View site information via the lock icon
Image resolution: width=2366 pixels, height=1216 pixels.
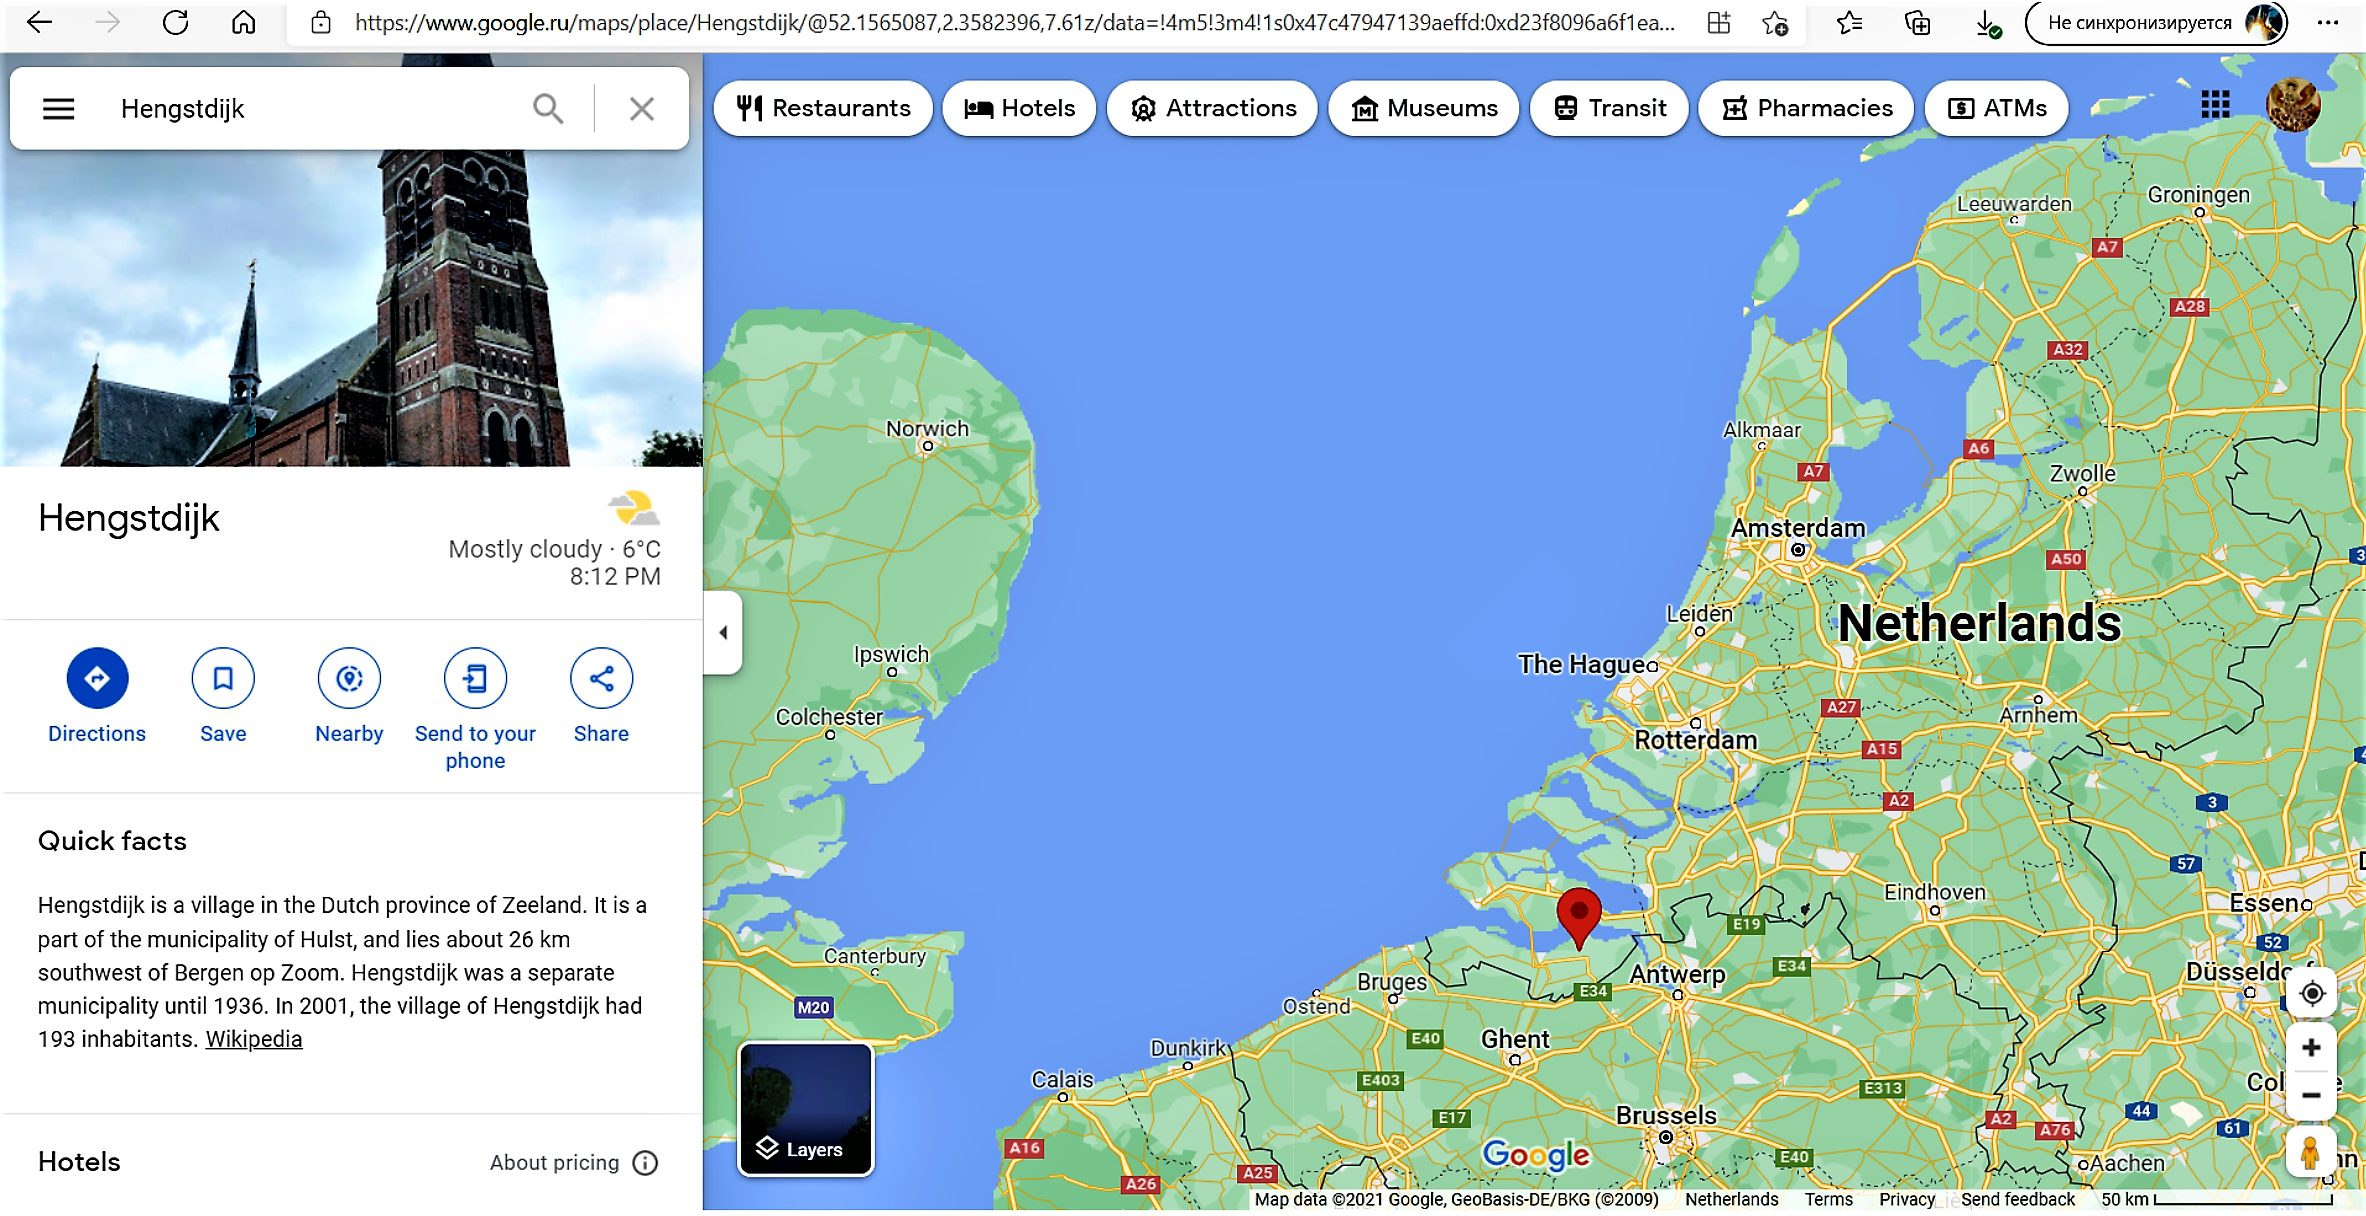(320, 22)
